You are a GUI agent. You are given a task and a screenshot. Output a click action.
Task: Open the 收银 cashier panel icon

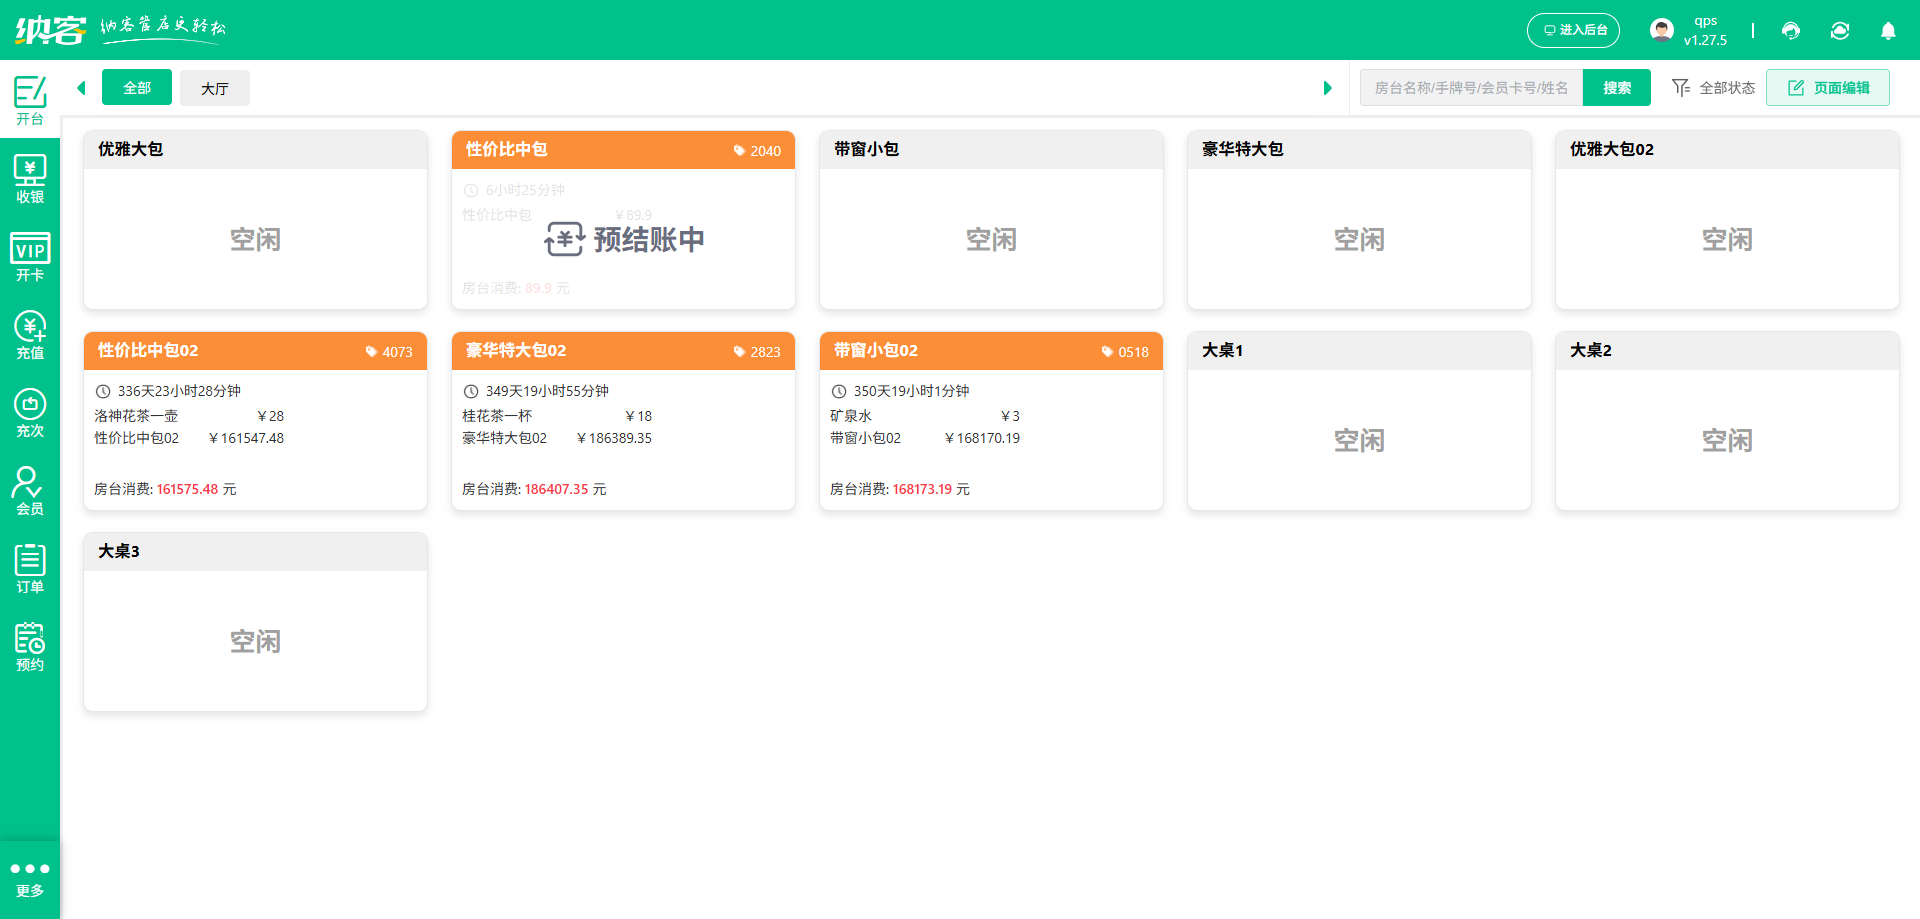30,178
